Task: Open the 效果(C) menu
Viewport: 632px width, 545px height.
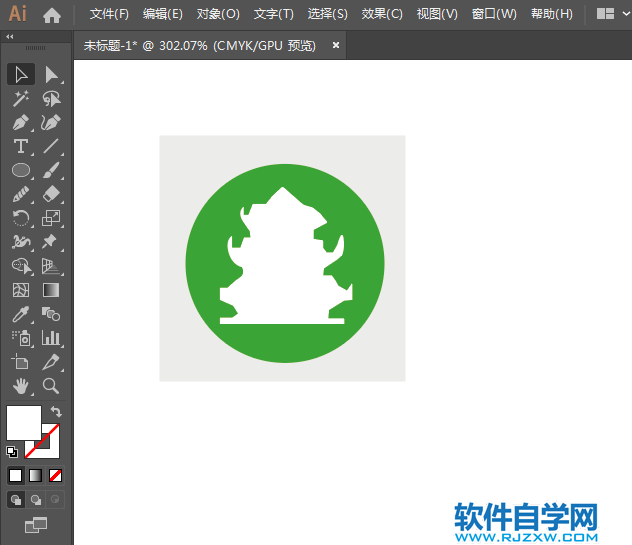Action: [382, 14]
